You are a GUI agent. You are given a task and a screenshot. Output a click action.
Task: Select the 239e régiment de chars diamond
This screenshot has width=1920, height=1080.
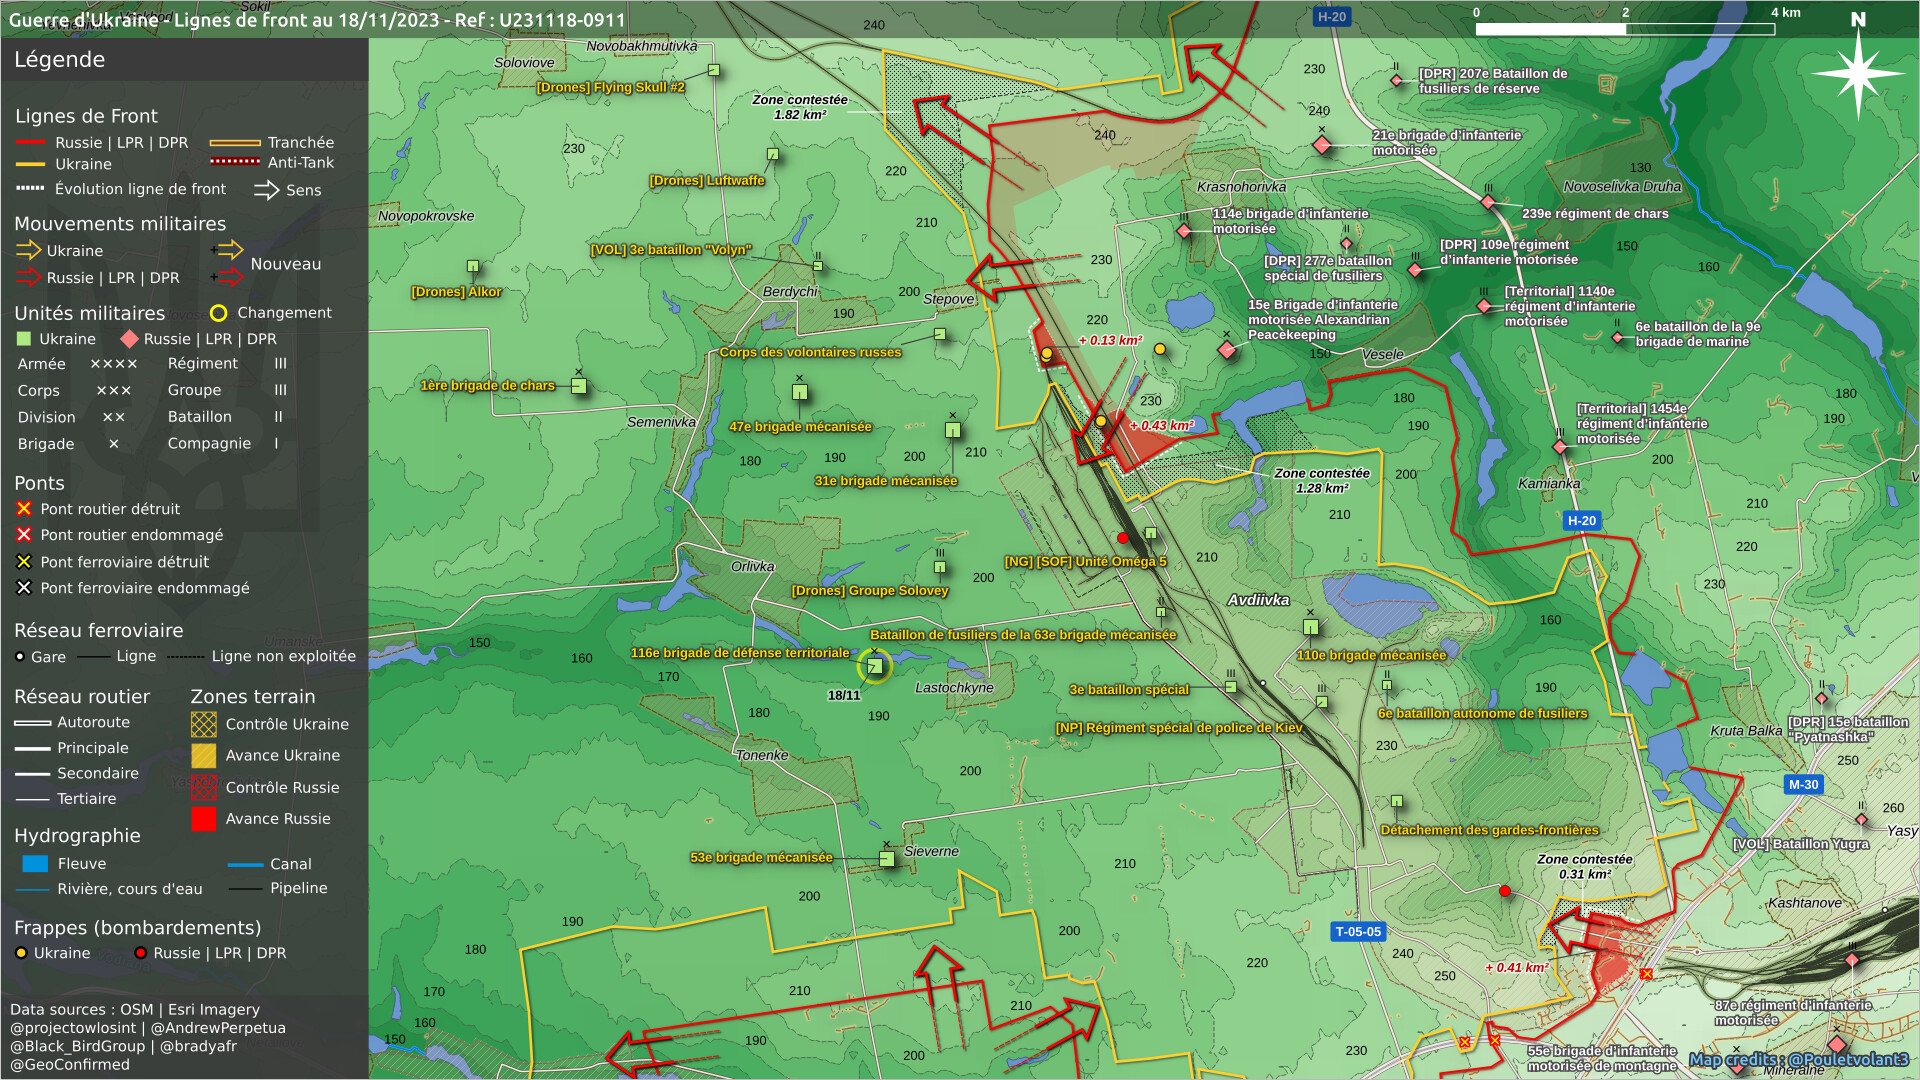1487,202
